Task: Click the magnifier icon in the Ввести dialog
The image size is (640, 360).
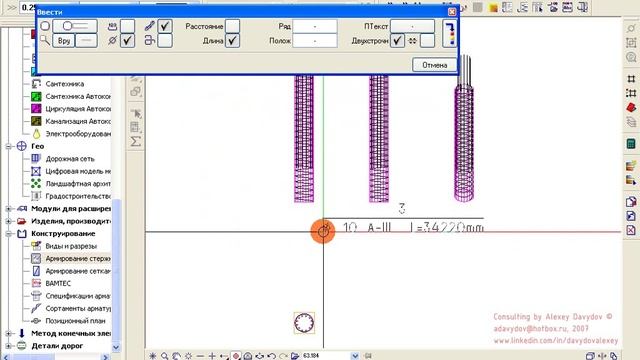Action: (x=45, y=40)
